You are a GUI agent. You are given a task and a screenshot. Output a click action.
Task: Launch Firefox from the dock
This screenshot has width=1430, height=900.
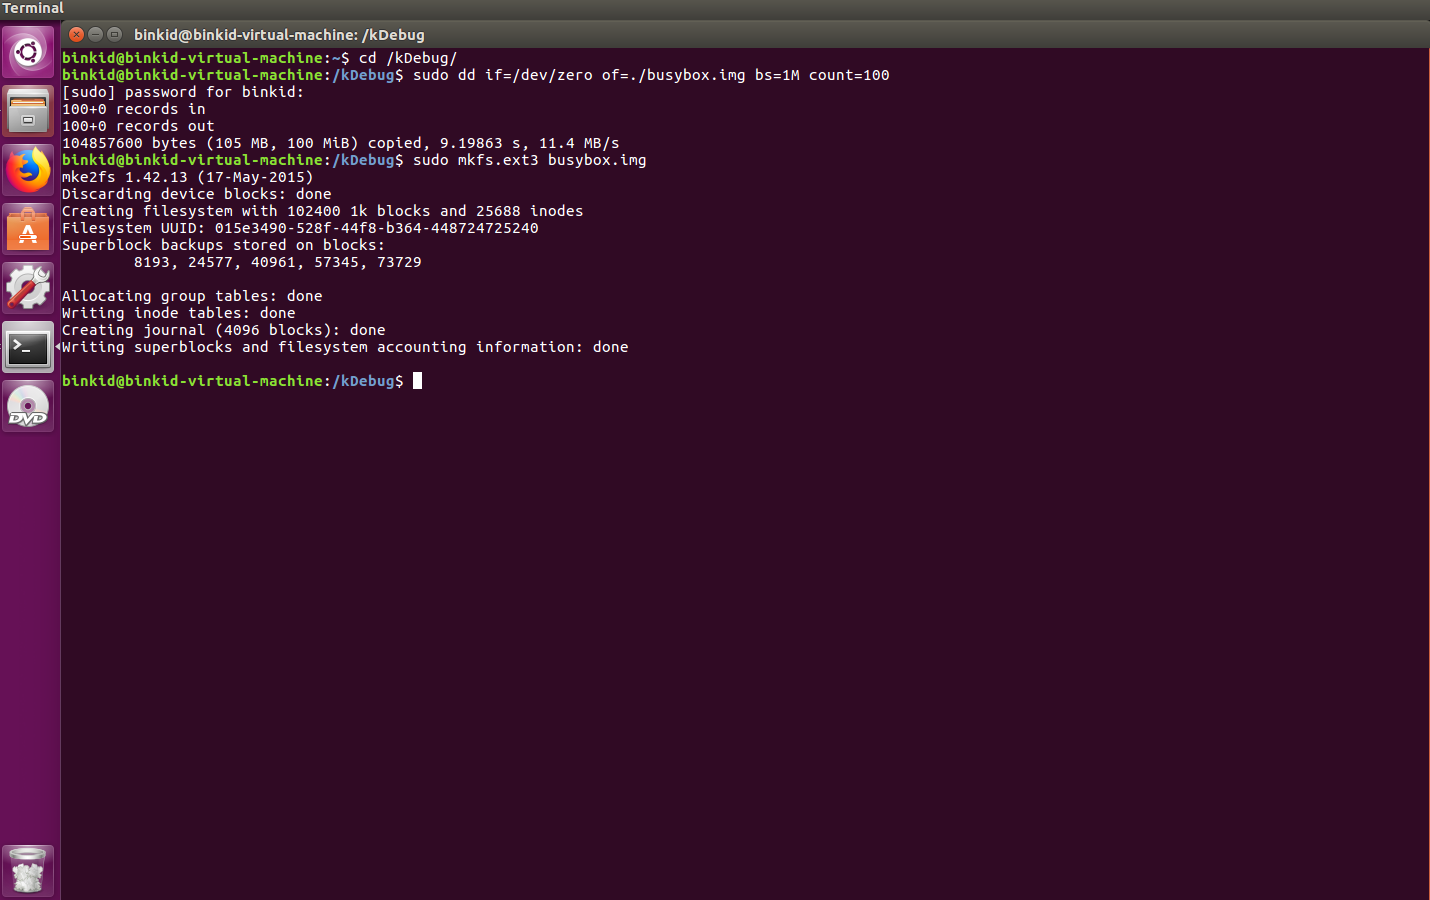28,170
